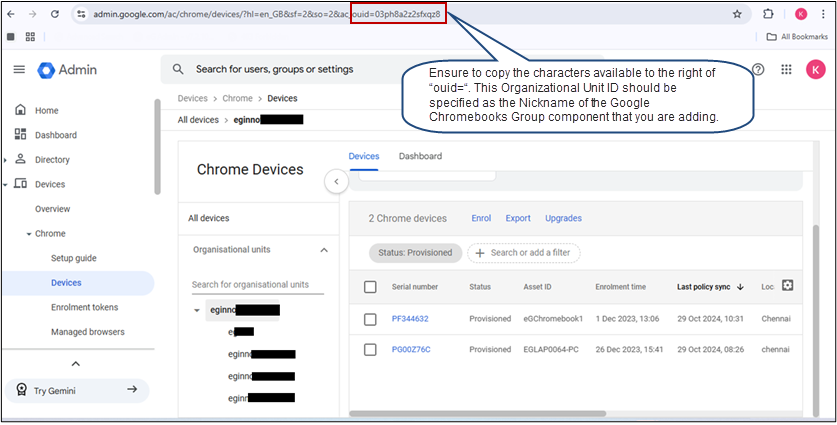Screen dimensions: 837x425
Task: Open the Extensions puzzle icon
Action: coord(768,14)
